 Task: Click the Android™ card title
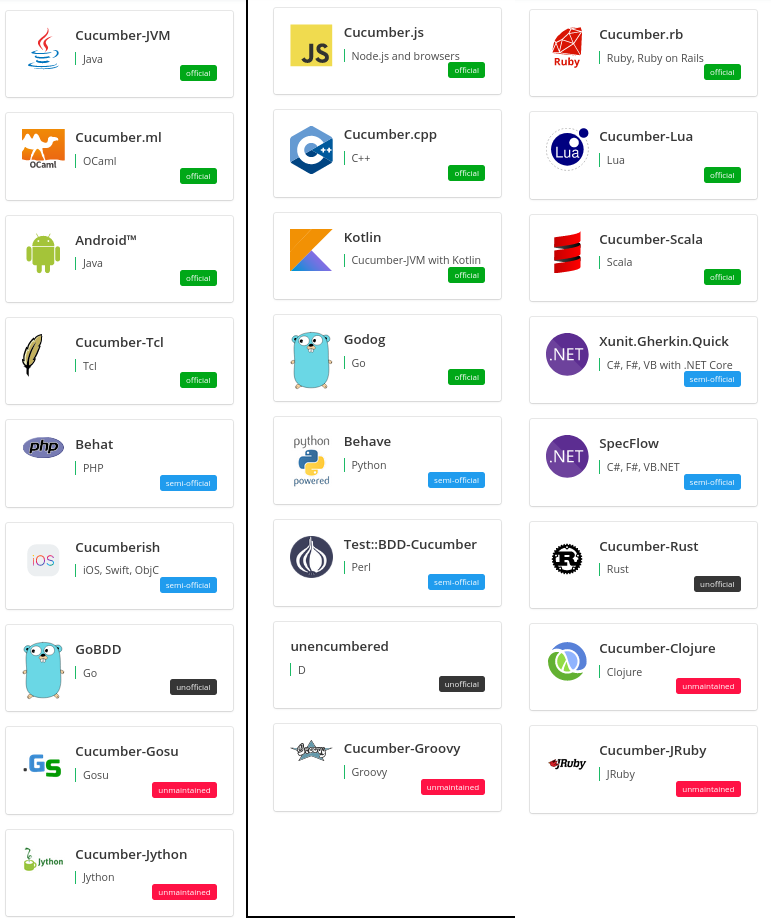coord(106,240)
